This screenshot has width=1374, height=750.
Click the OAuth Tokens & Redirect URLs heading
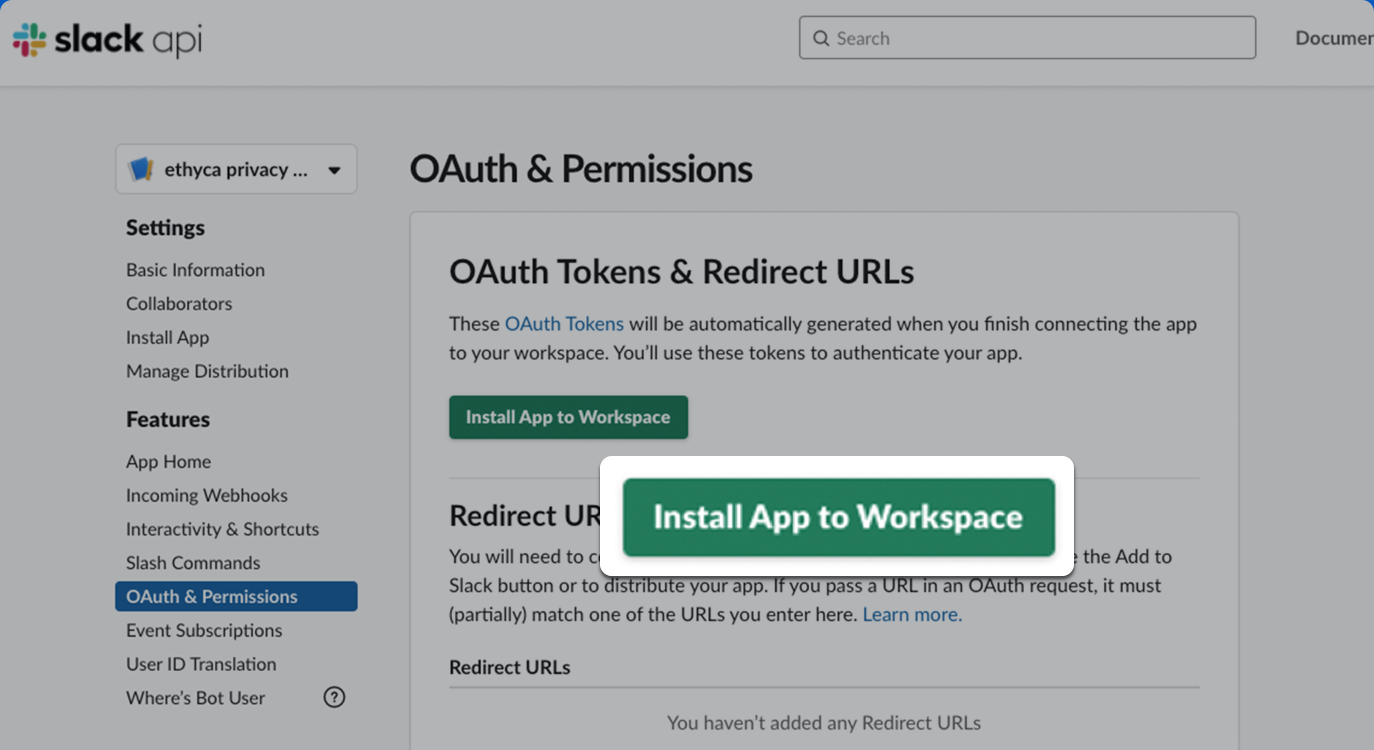pyautogui.click(x=681, y=272)
